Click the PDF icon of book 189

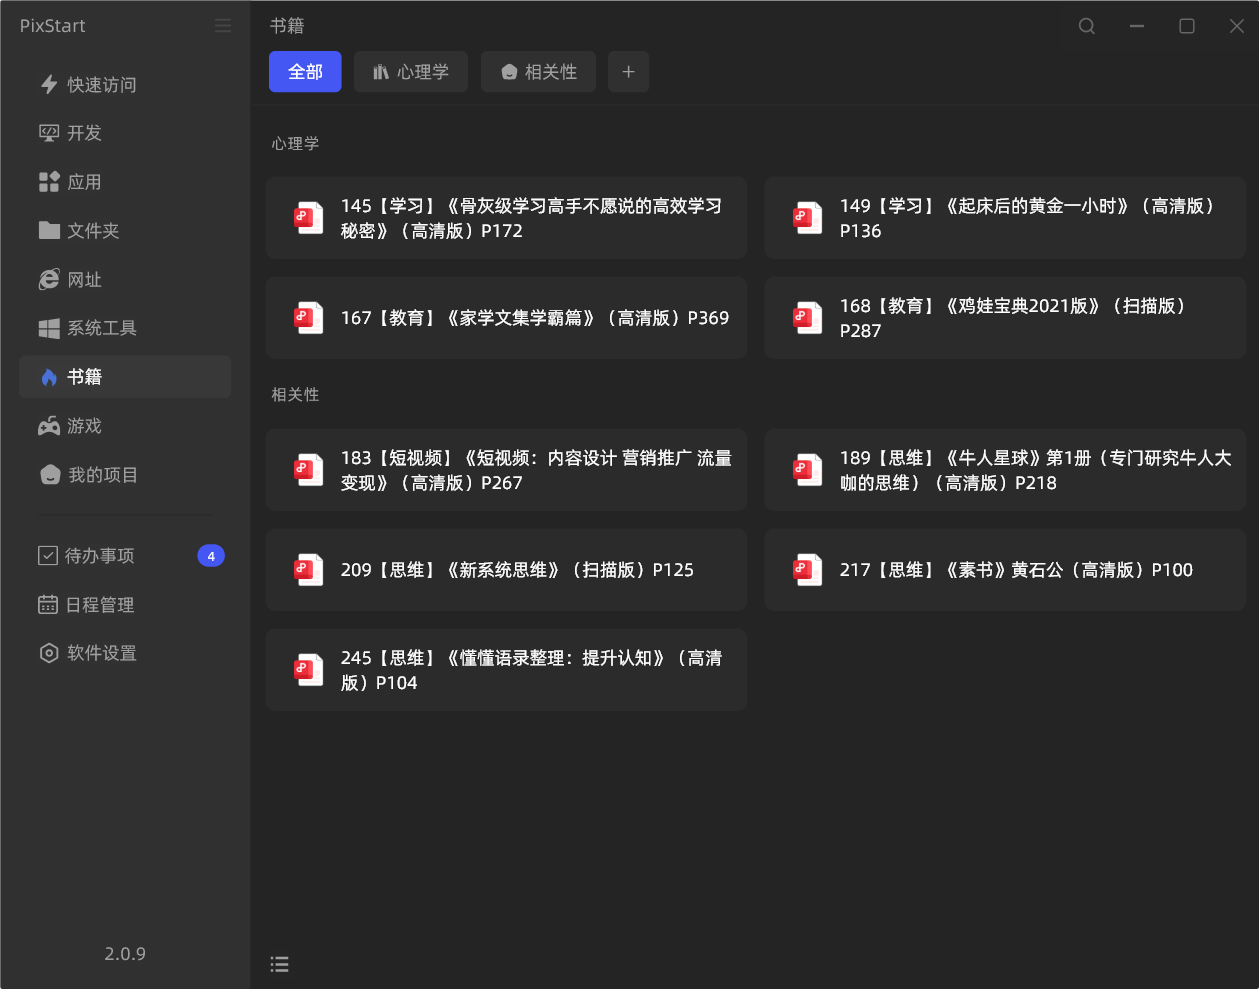[807, 470]
